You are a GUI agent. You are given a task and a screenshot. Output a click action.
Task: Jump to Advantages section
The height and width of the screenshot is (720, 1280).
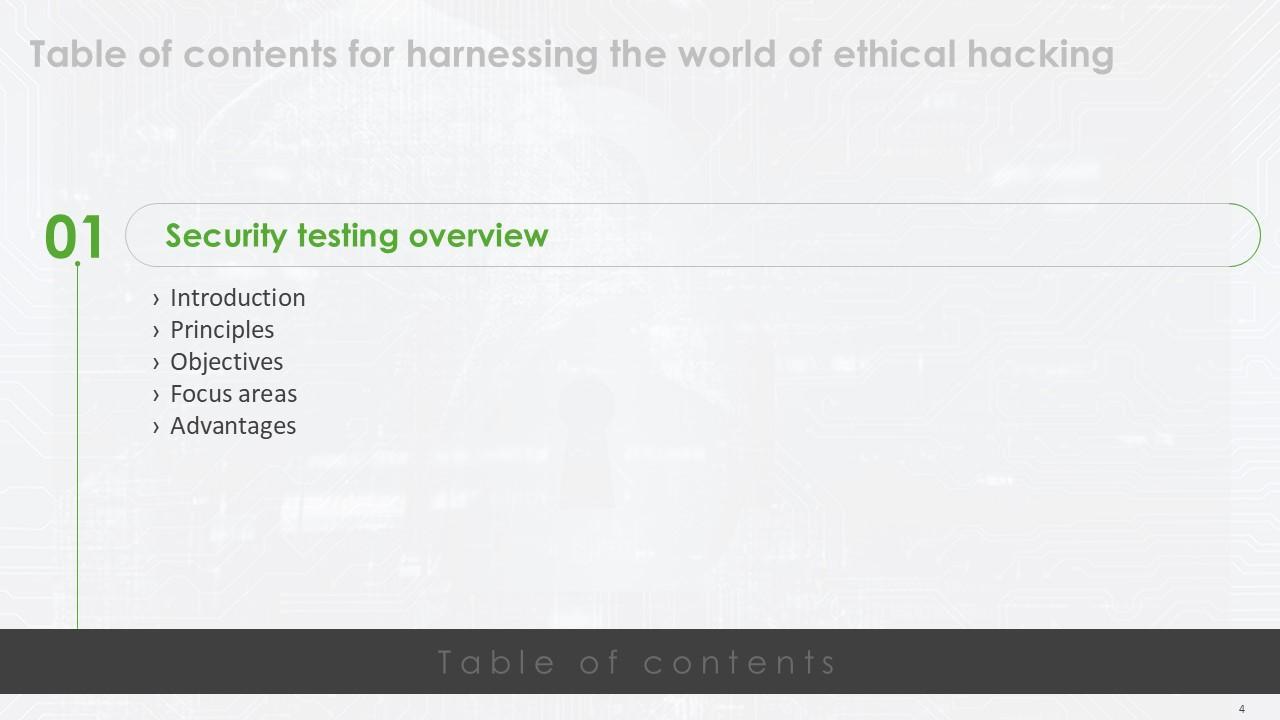(233, 426)
